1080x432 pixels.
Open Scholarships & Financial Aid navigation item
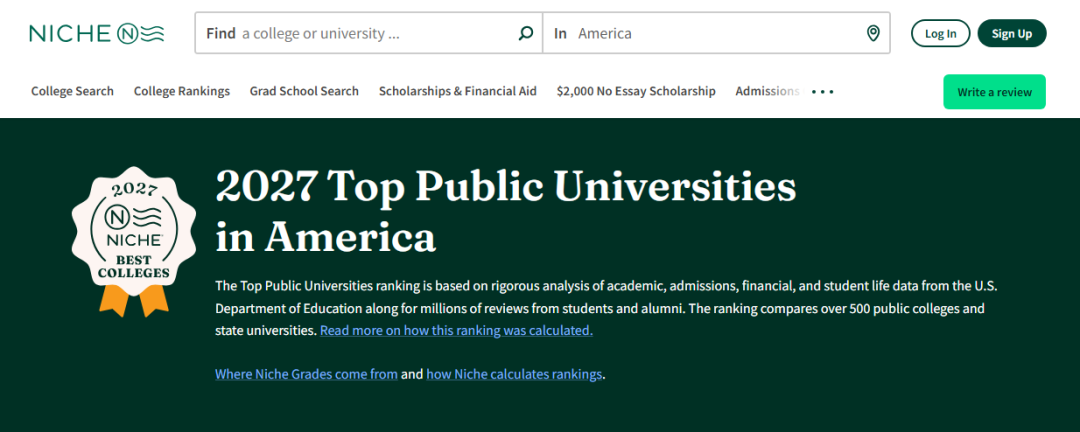457,91
